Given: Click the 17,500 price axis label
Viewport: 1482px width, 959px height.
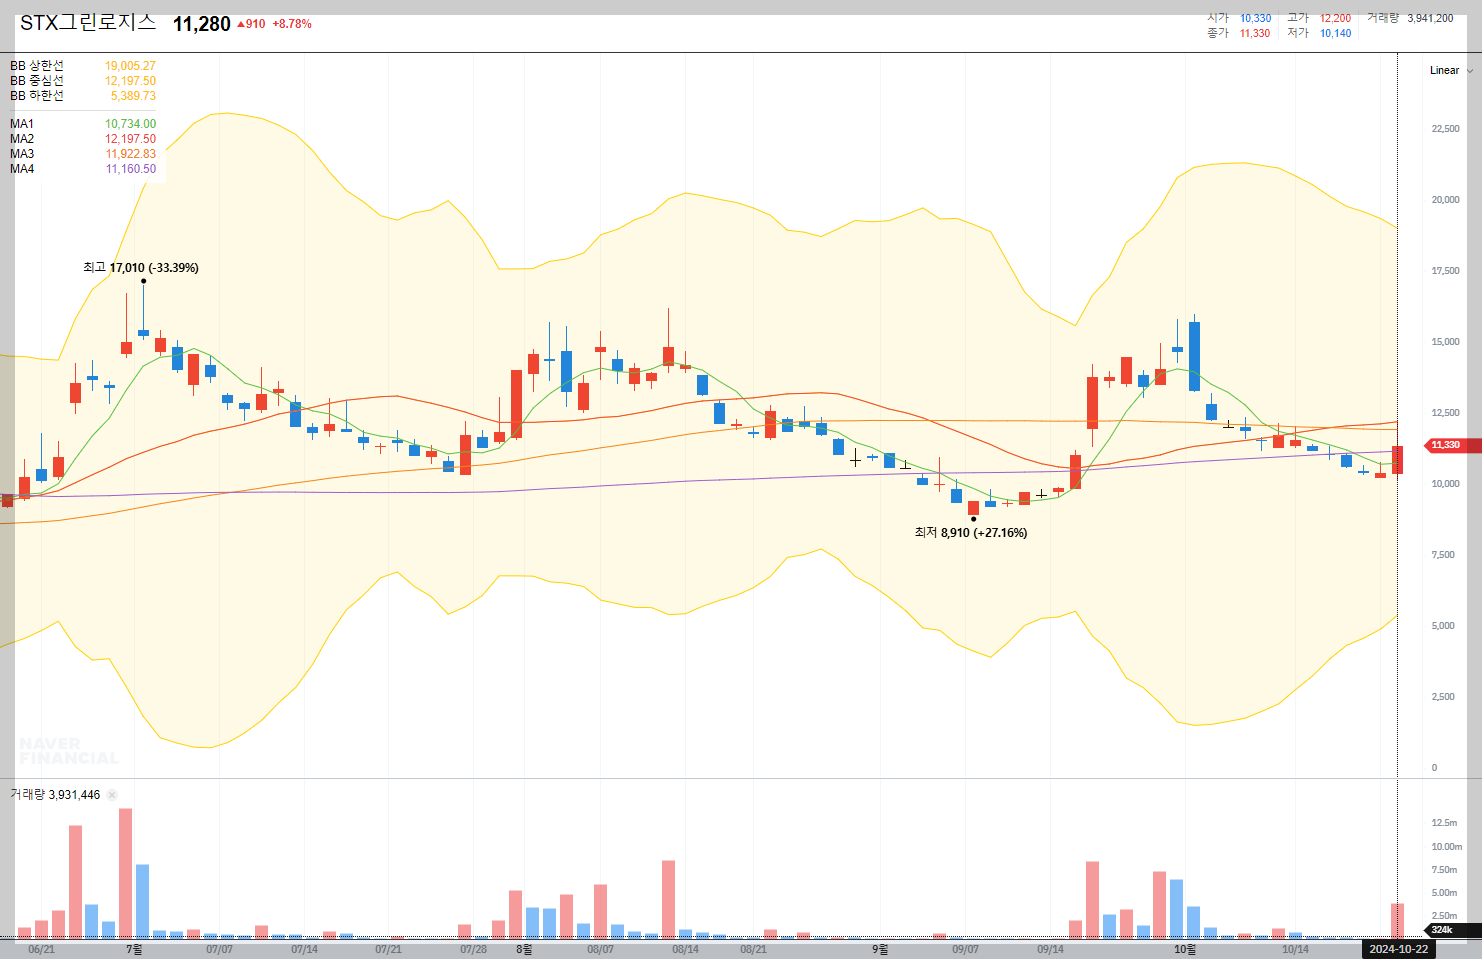Looking at the screenshot, I should click(x=1445, y=271).
